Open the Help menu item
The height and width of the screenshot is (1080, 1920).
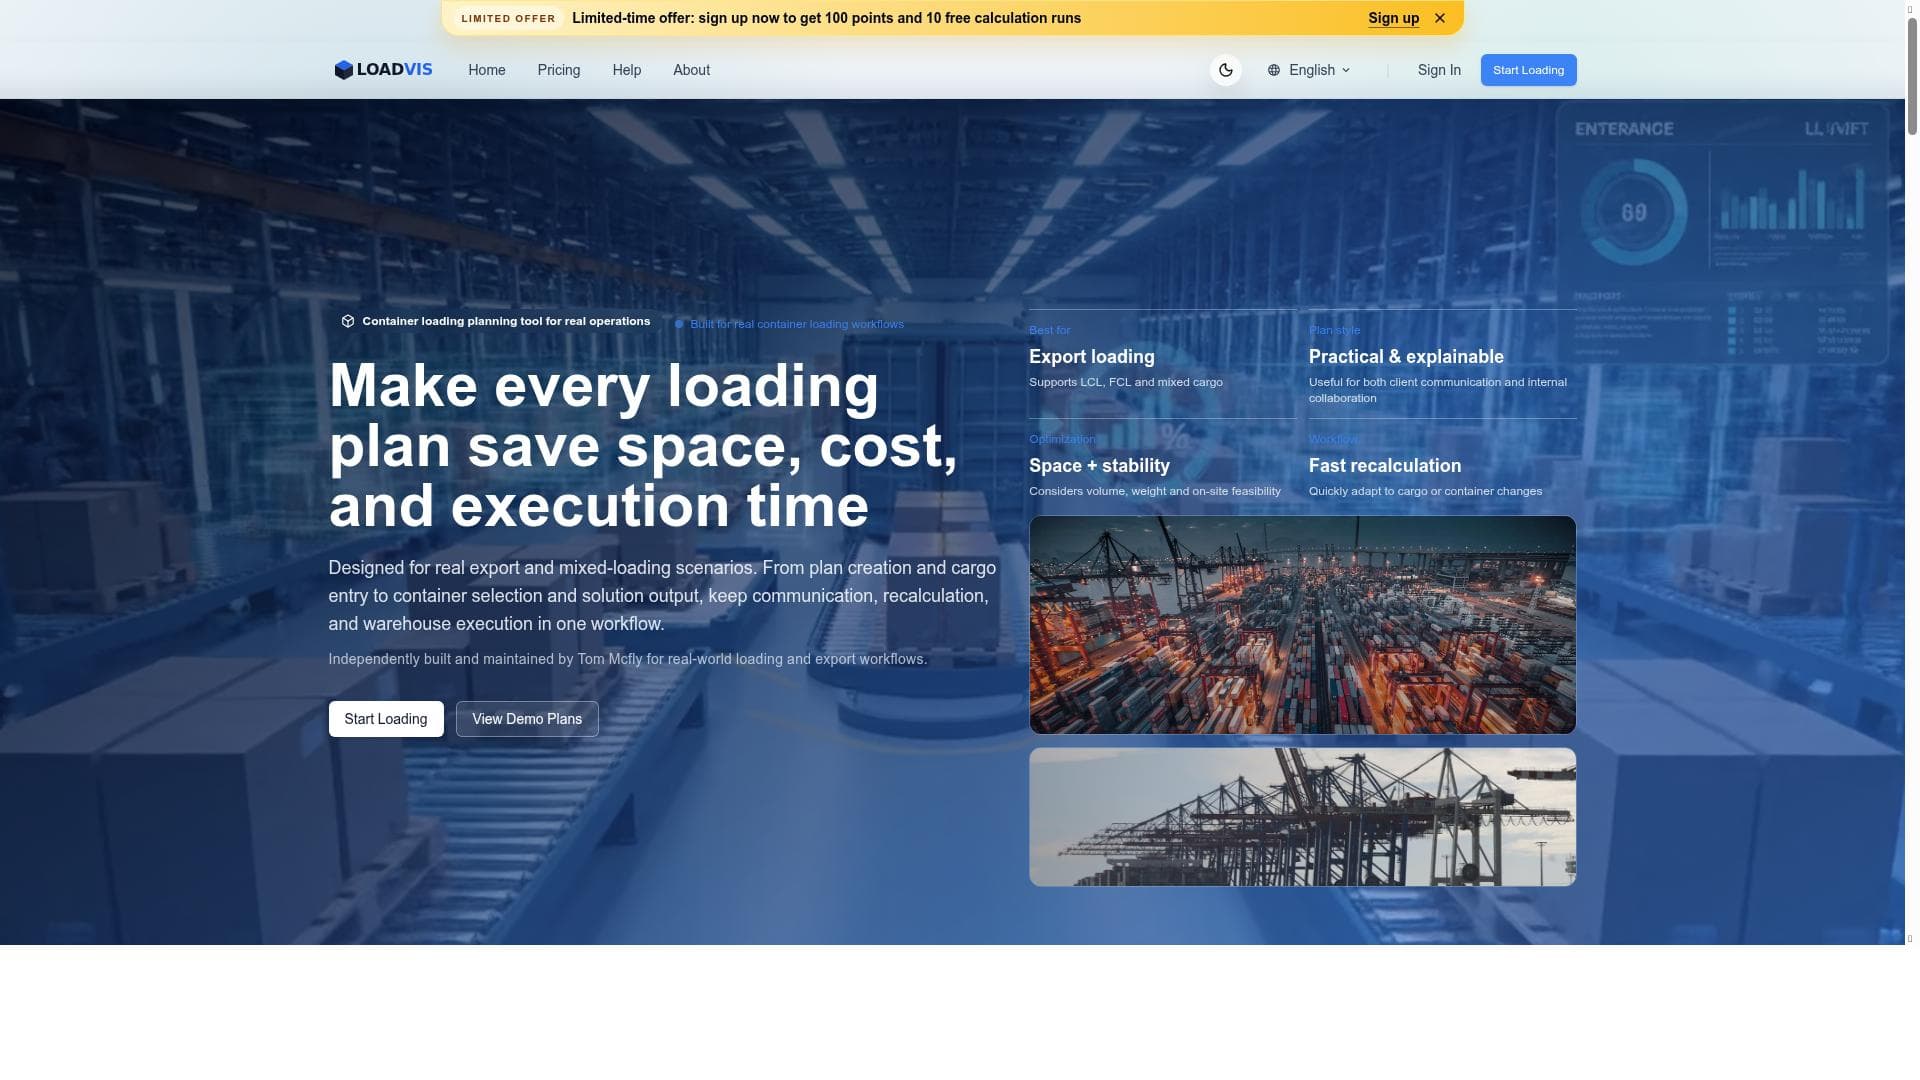[x=626, y=70]
